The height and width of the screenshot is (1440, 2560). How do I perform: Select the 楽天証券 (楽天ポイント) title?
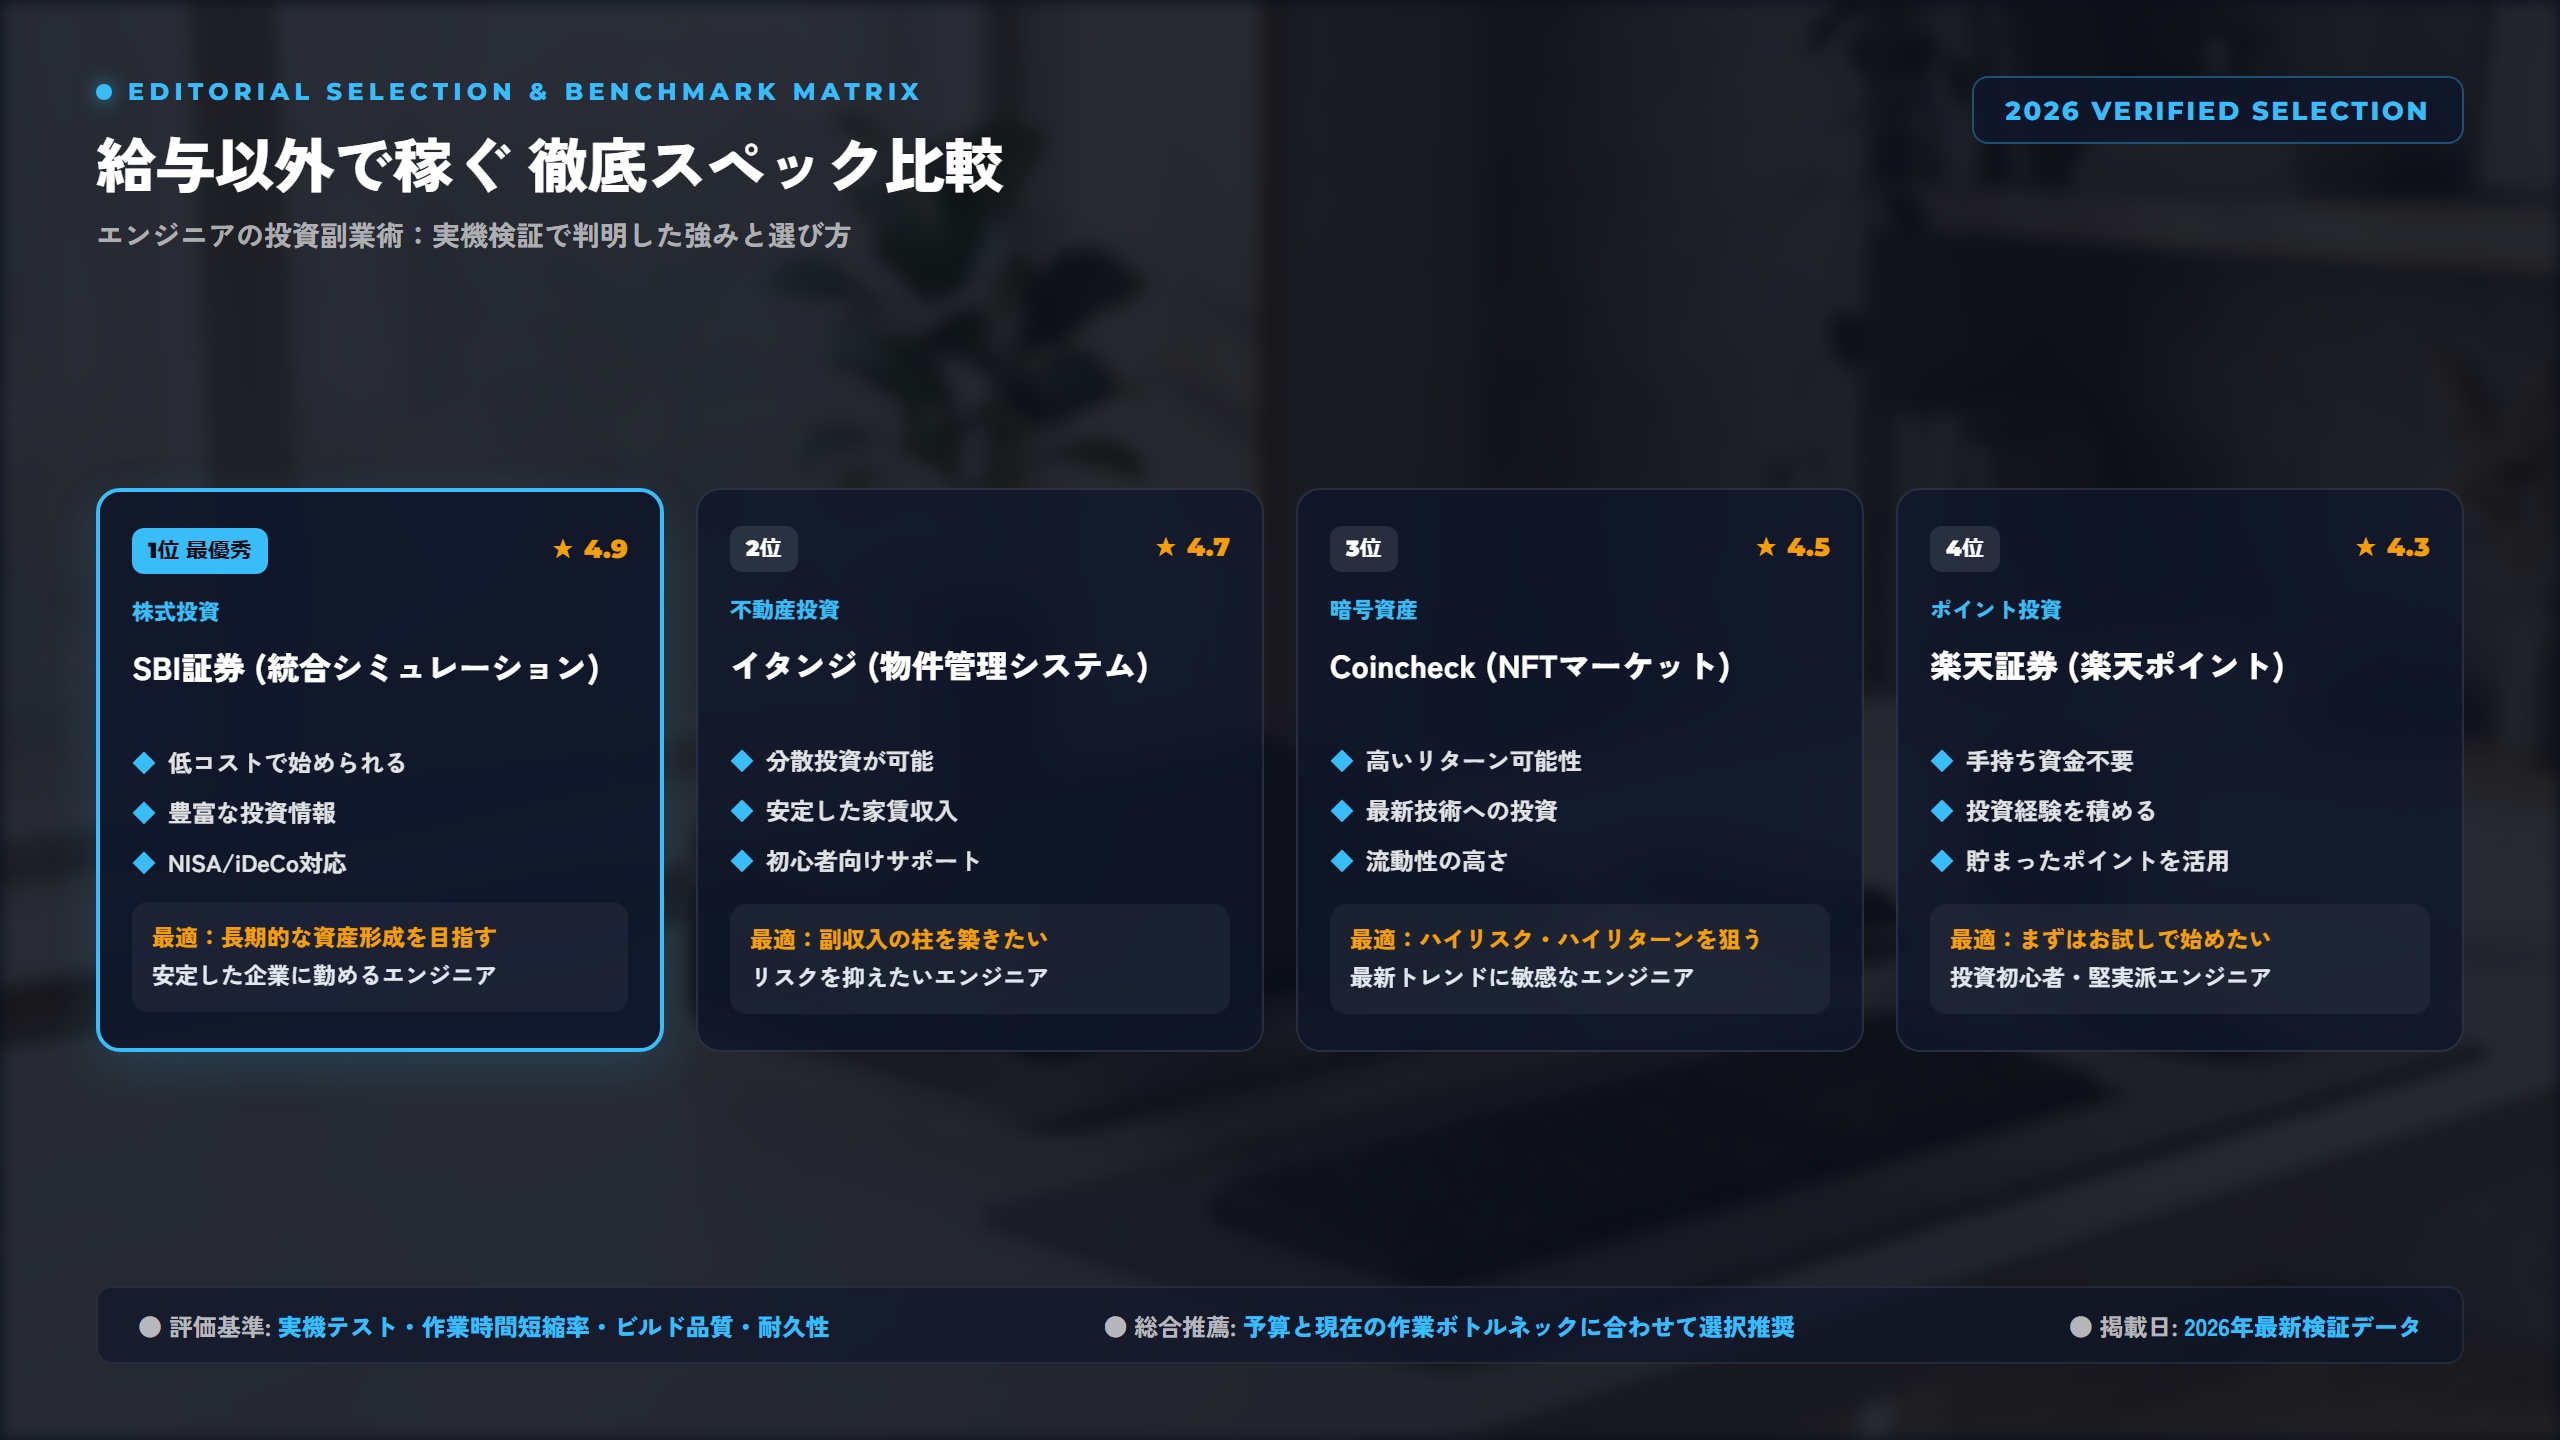pyautogui.click(x=2108, y=666)
